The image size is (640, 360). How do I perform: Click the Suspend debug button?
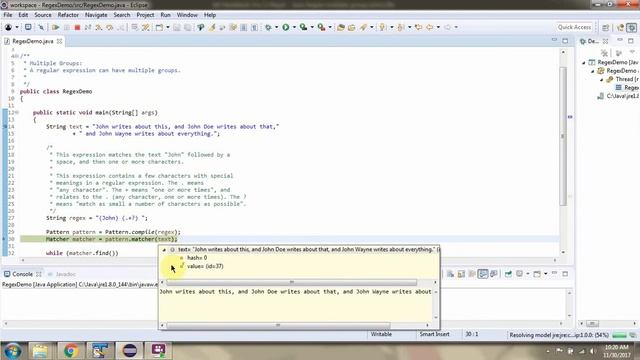coord(67,27)
